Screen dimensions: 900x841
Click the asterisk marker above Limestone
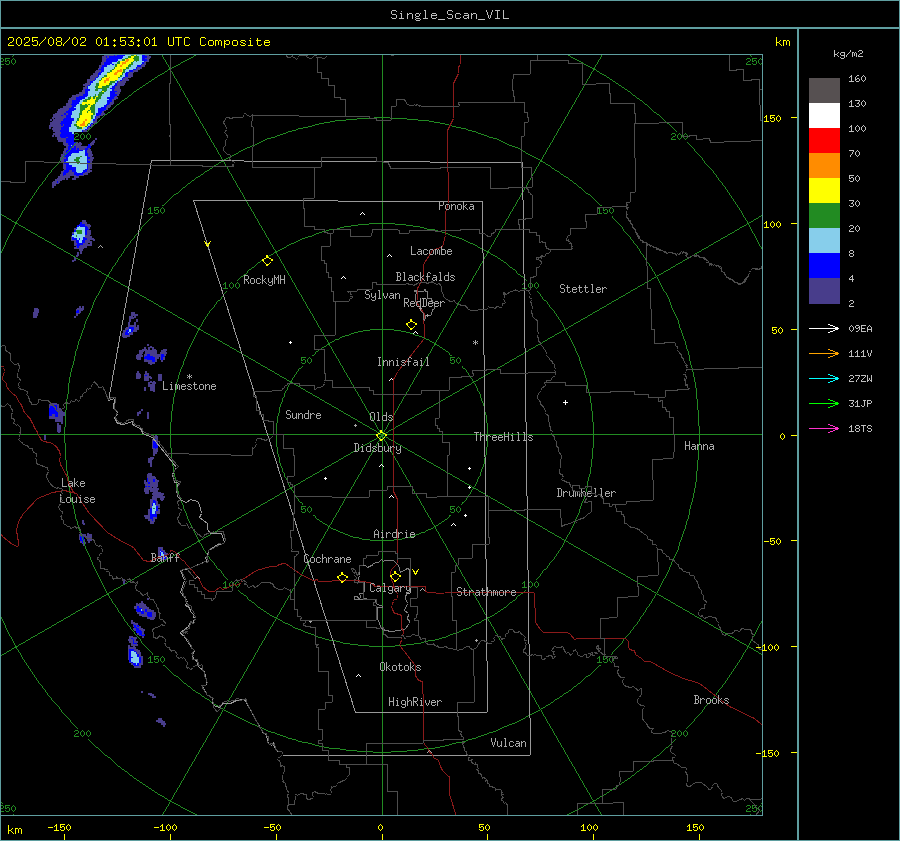pos(189,377)
